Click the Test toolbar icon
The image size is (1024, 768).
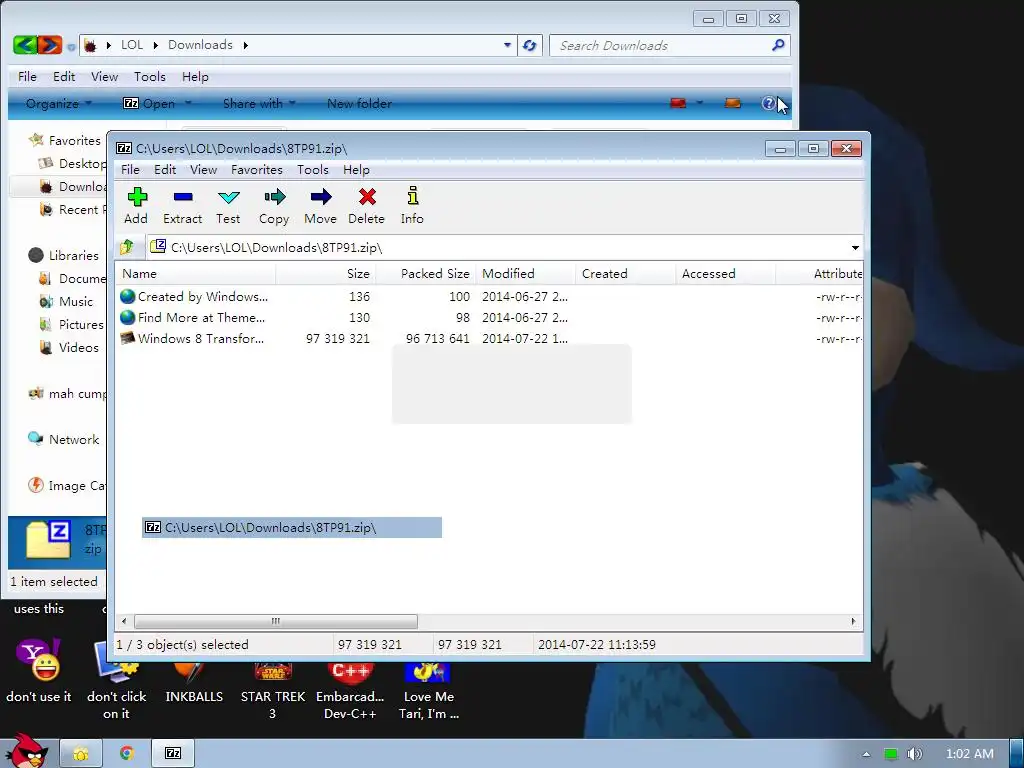(x=229, y=206)
